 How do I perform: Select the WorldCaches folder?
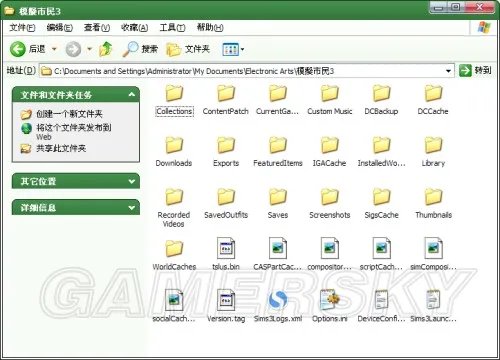(174, 255)
